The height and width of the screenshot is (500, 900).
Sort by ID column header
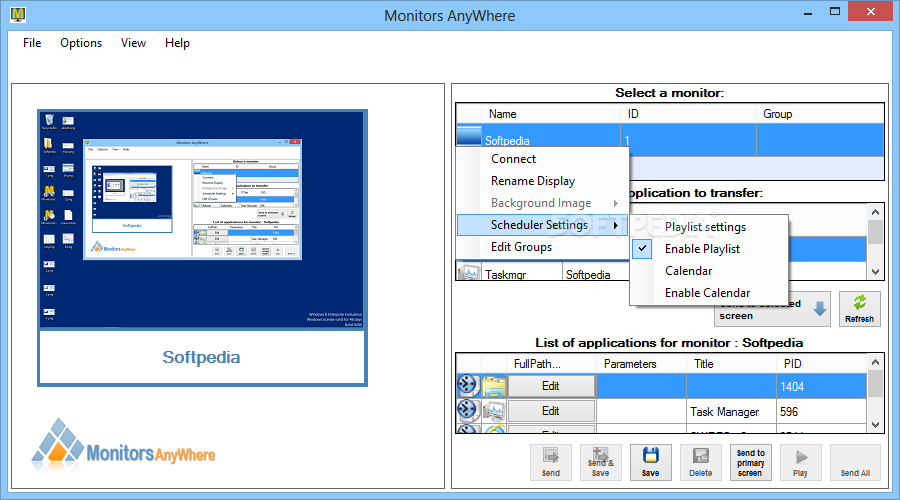click(688, 114)
